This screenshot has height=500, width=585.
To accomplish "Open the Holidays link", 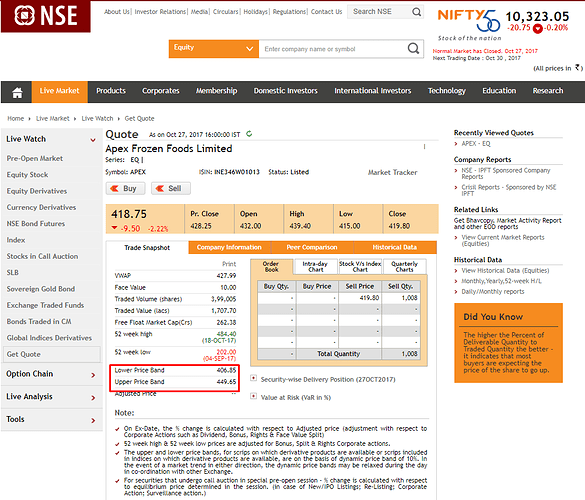I will [x=256, y=12].
